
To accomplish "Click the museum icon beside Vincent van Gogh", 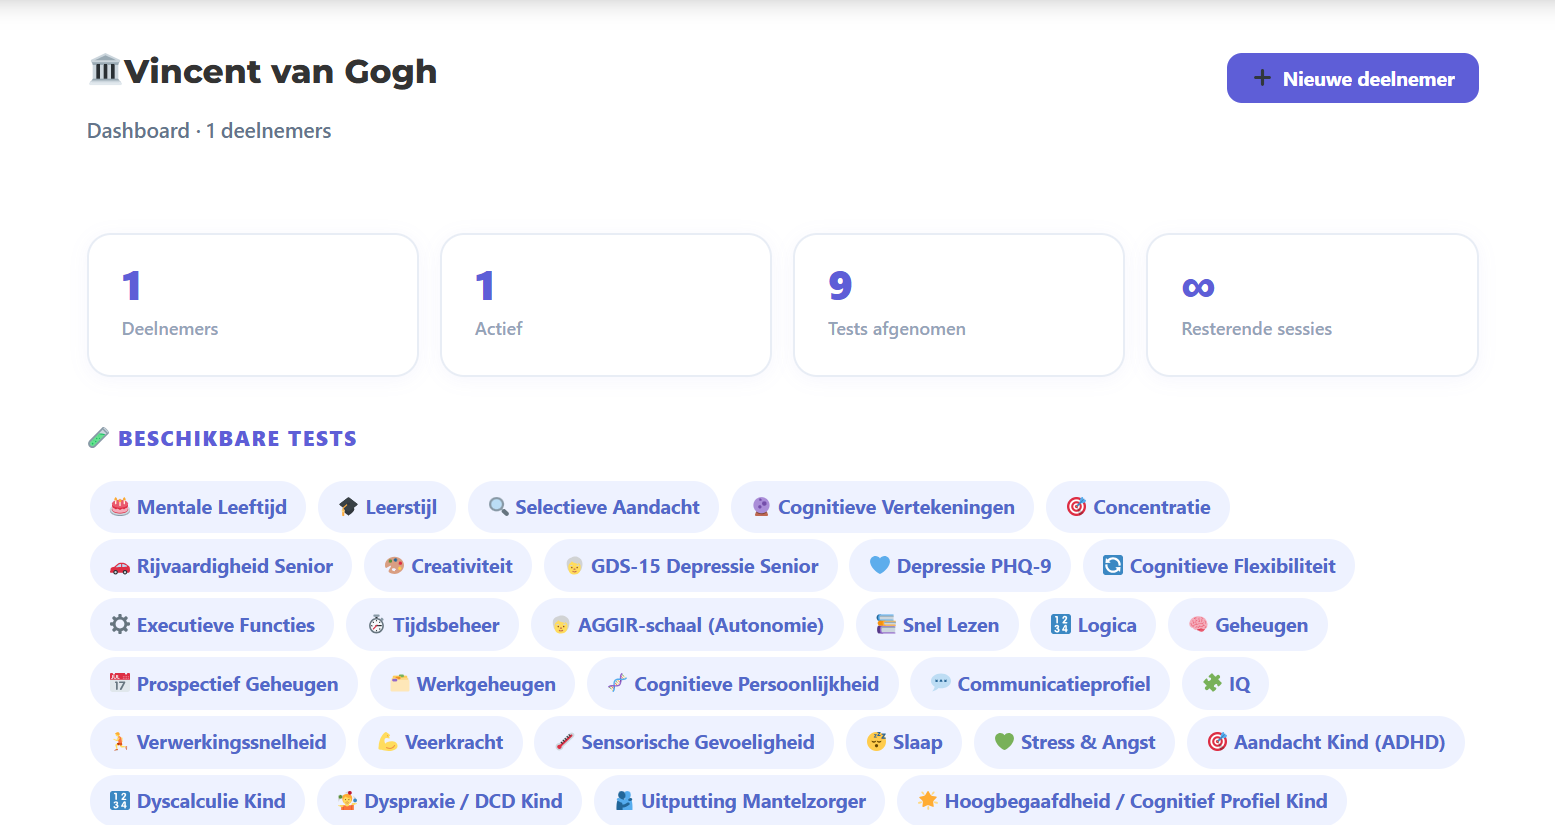I will 105,70.
